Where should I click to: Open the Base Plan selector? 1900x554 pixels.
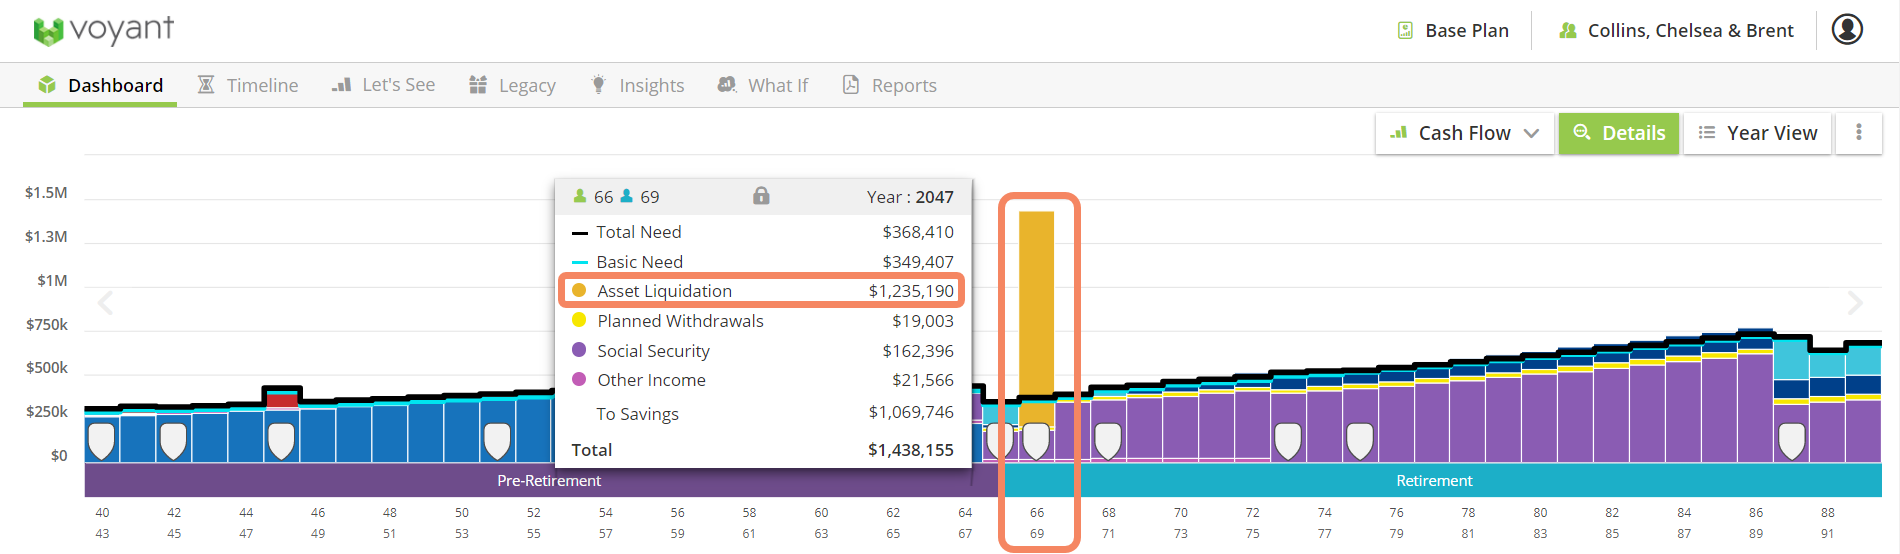point(1453,31)
